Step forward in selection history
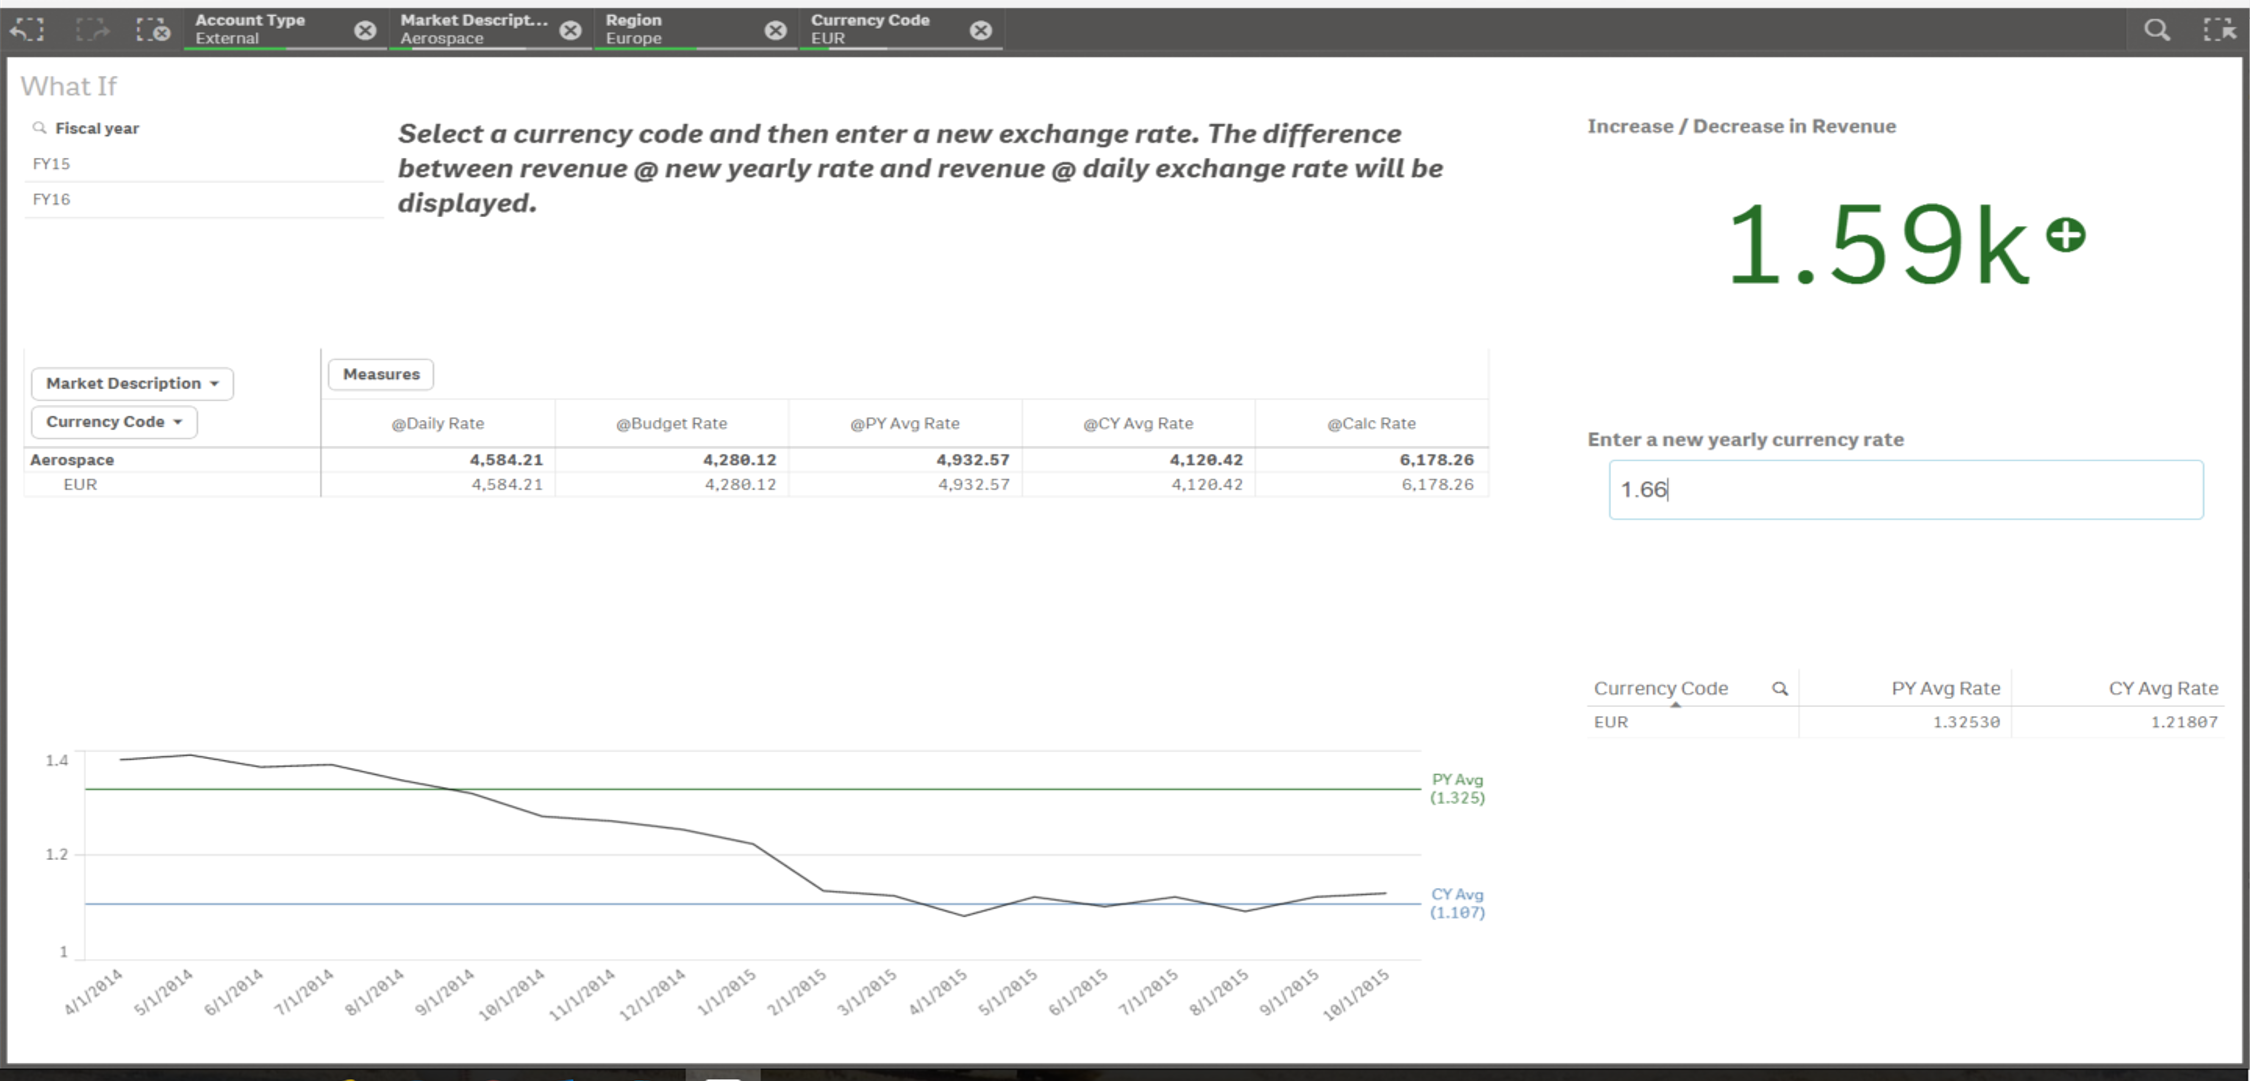2250x1081 pixels. coord(92,30)
